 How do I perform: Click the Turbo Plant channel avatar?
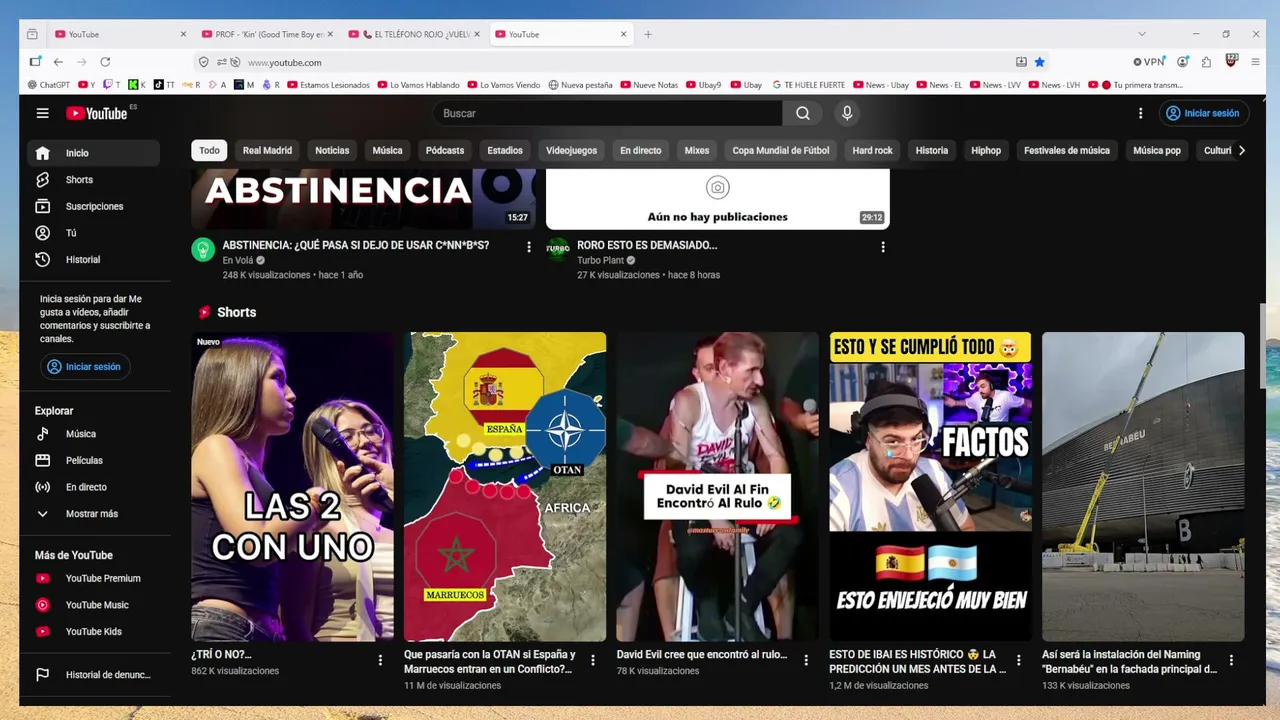click(x=558, y=250)
